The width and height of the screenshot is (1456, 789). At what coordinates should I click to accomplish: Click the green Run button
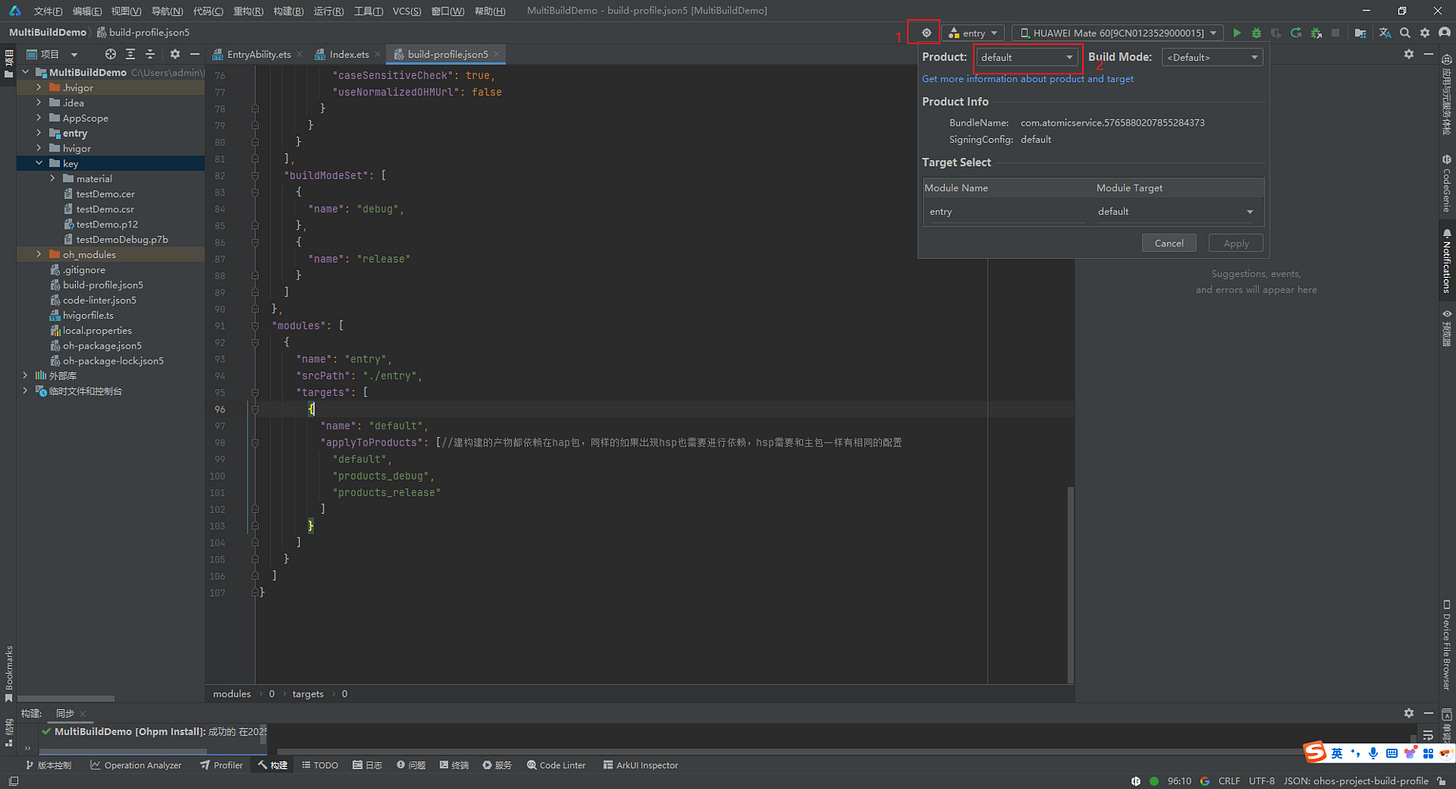[1237, 33]
